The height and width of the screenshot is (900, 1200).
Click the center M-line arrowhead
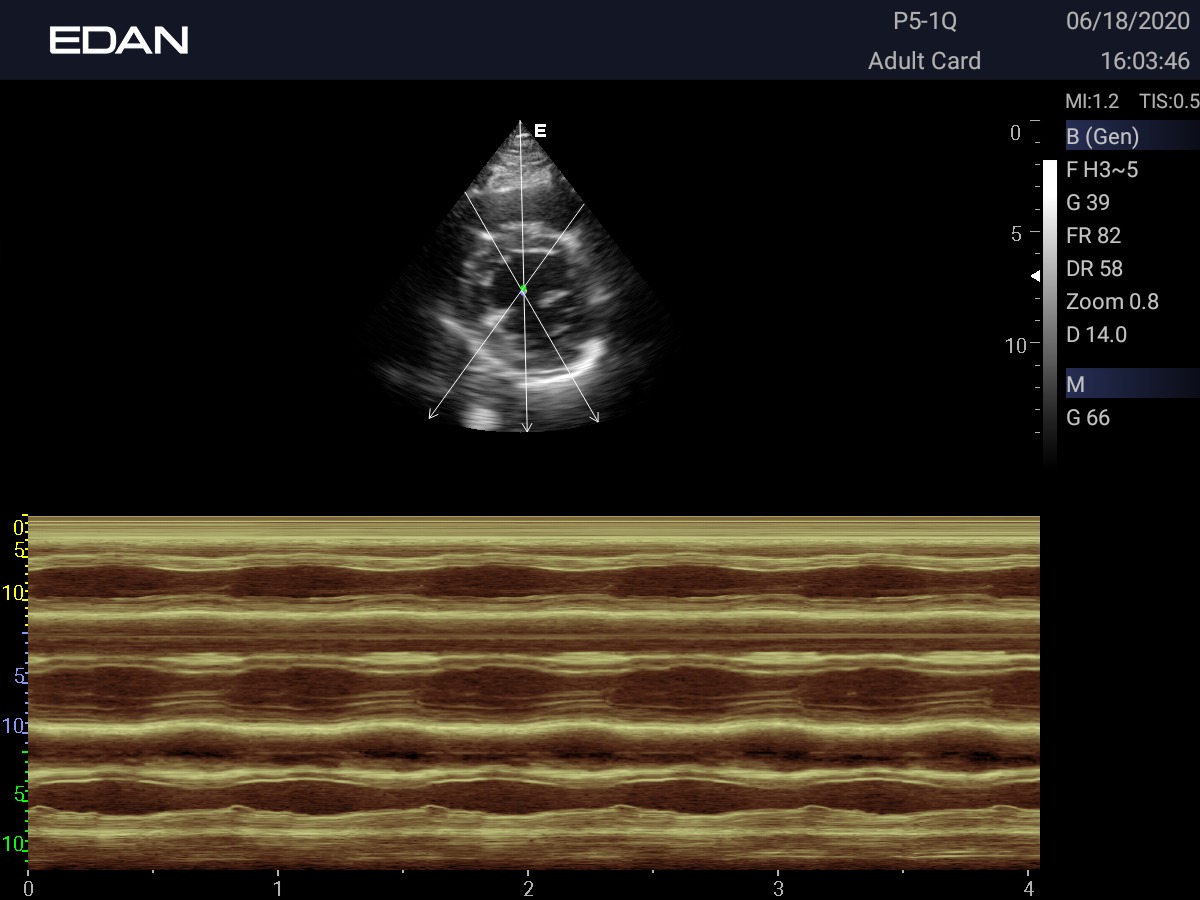tap(527, 427)
